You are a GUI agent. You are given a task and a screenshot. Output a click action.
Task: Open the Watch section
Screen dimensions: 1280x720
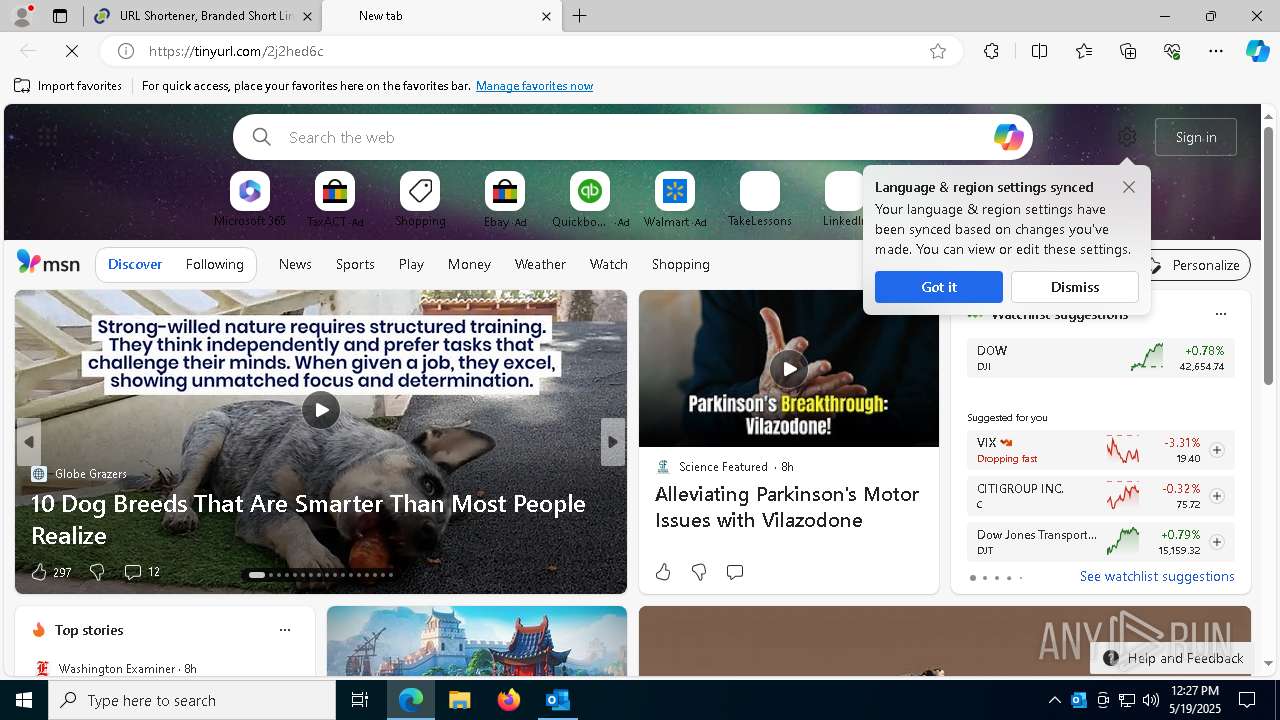point(609,264)
